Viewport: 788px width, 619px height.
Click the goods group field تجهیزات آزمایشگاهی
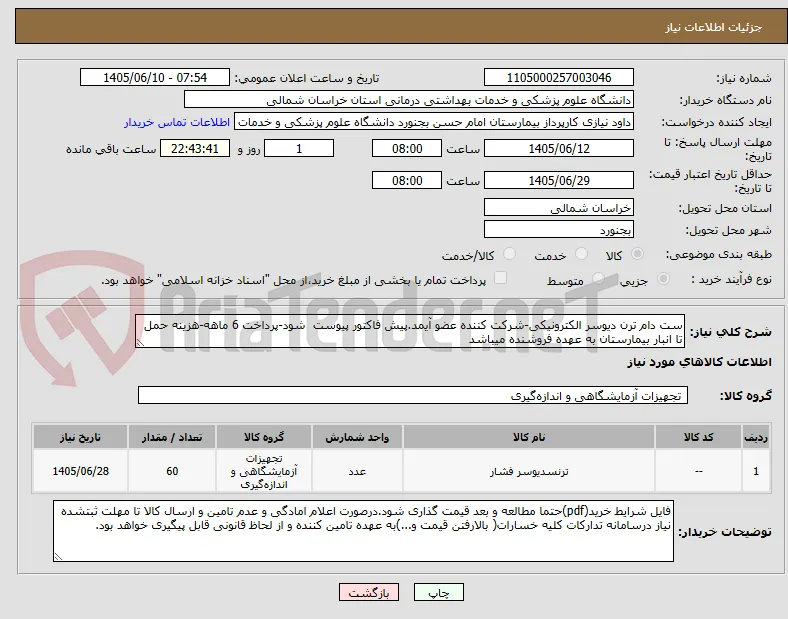(413, 395)
